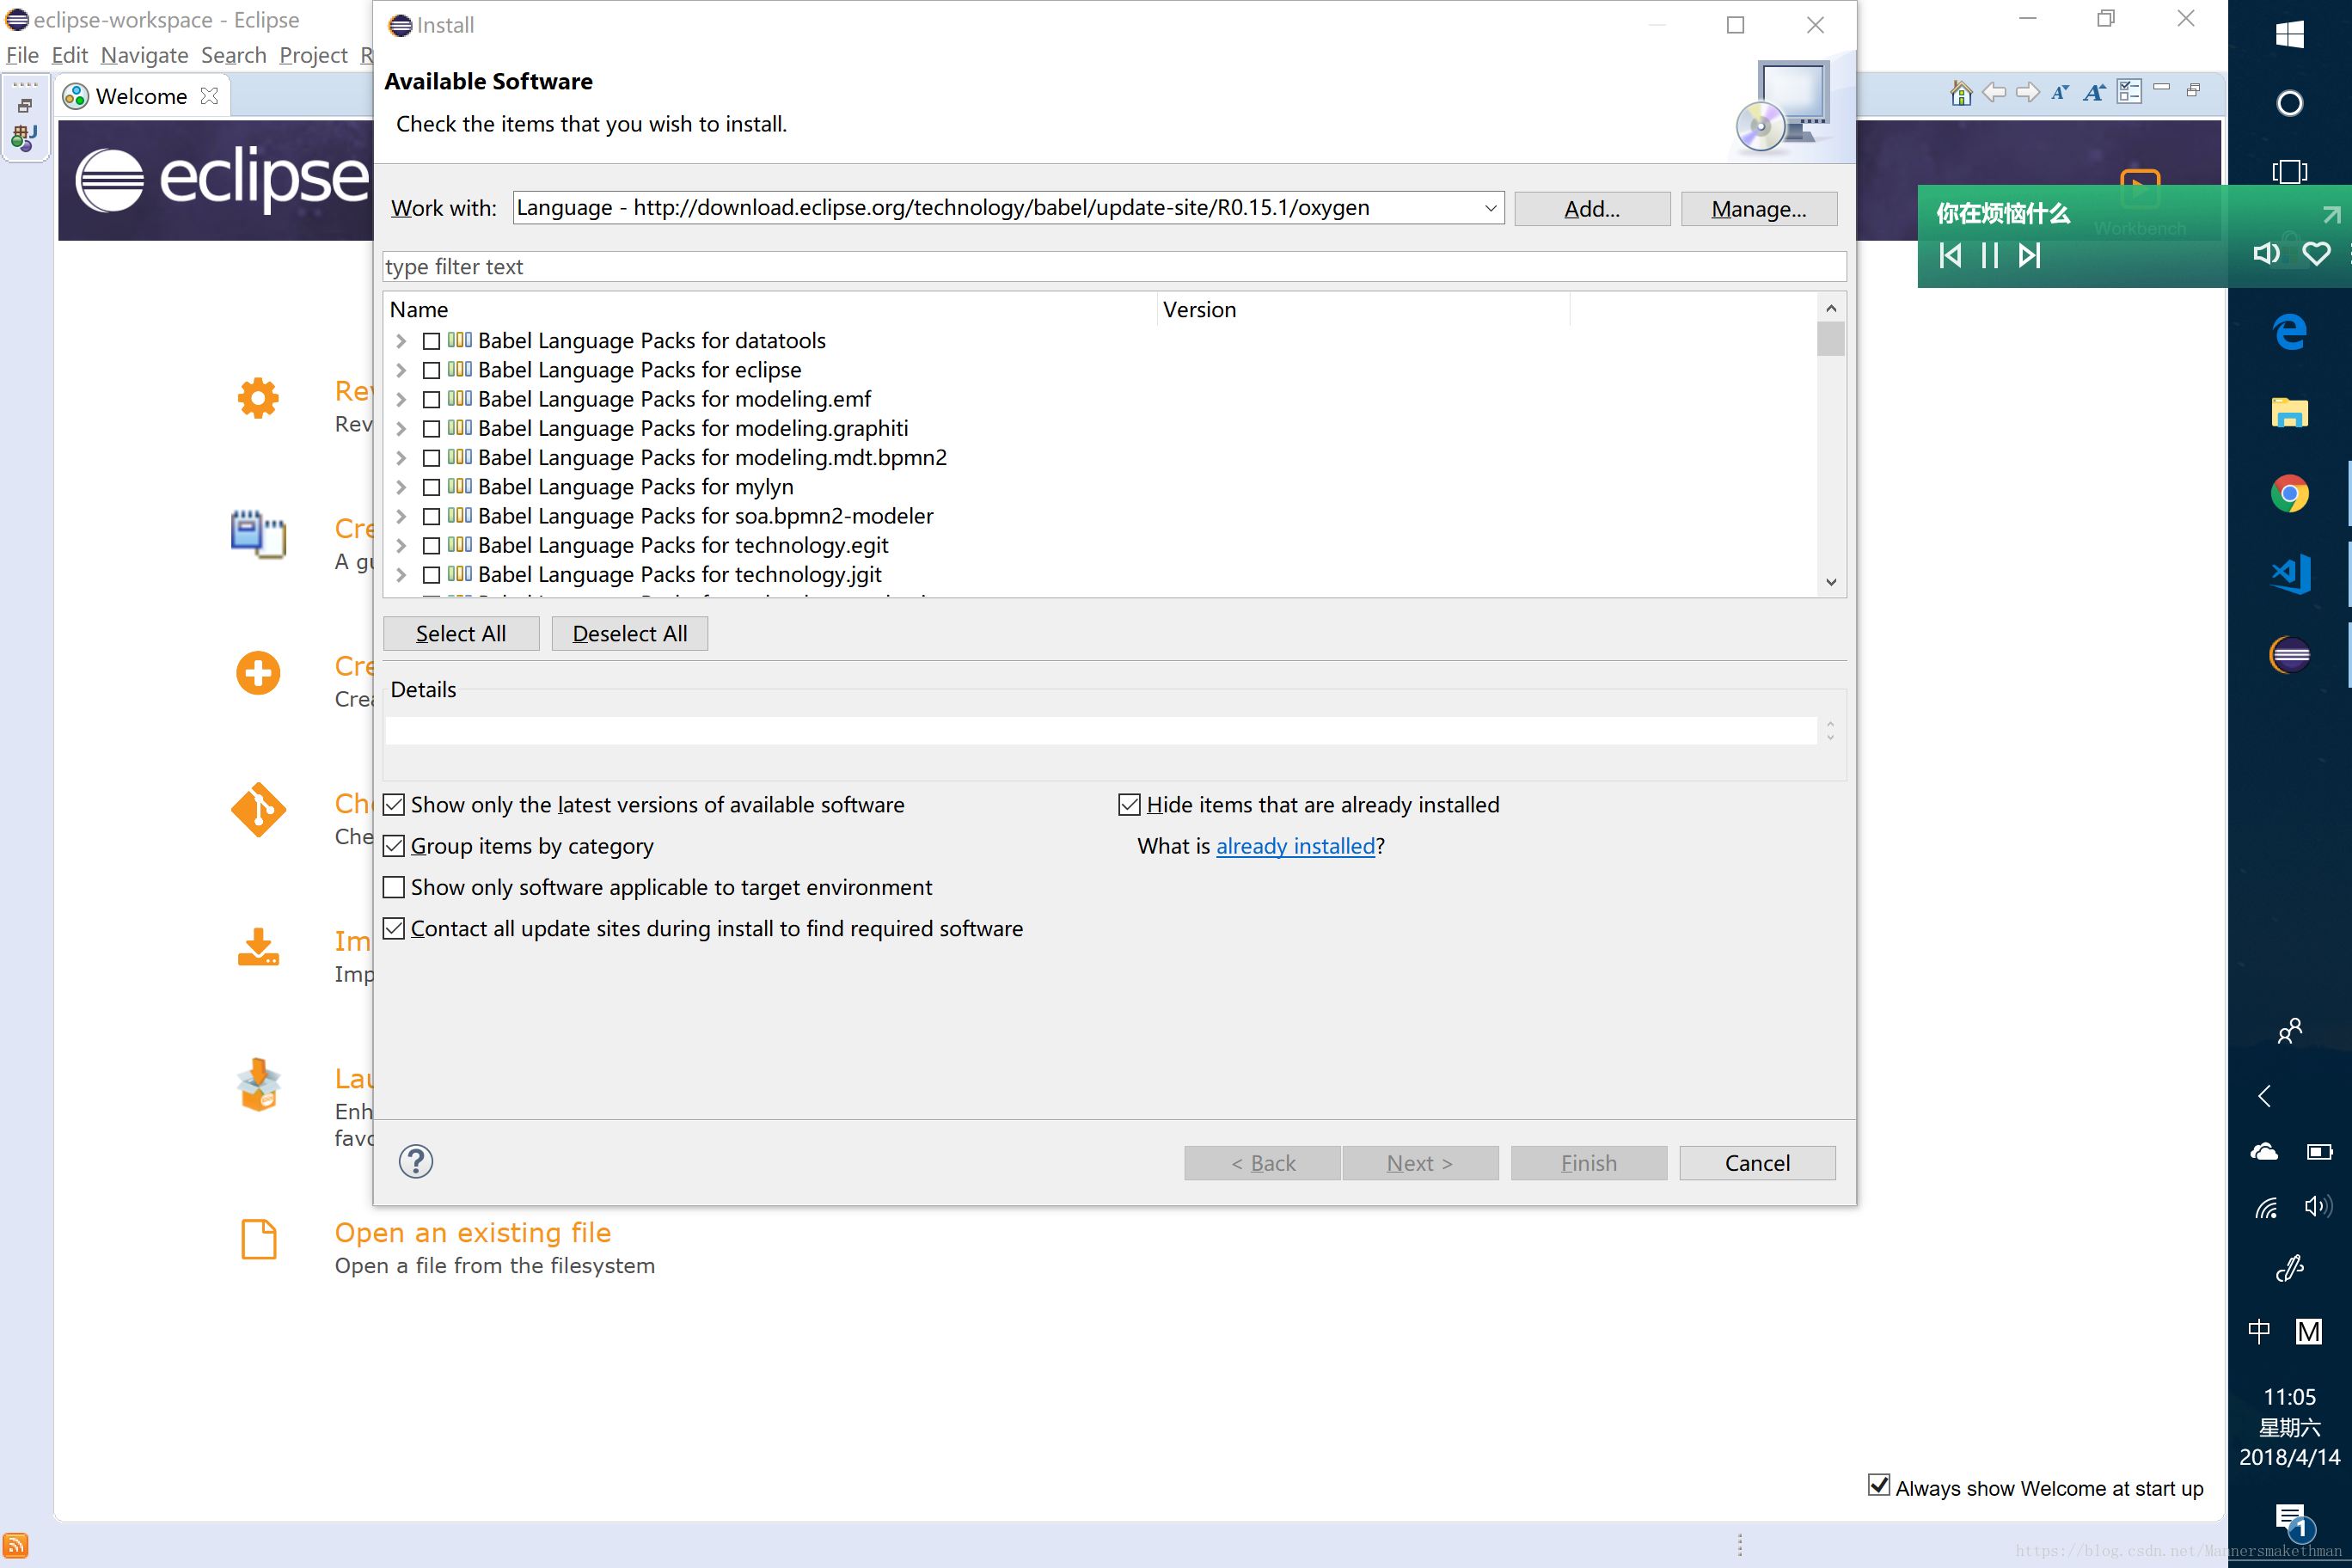The image size is (2352, 1568).
Task: Pause the music in the green widget
Action: pyautogui.click(x=1990, y=255)
